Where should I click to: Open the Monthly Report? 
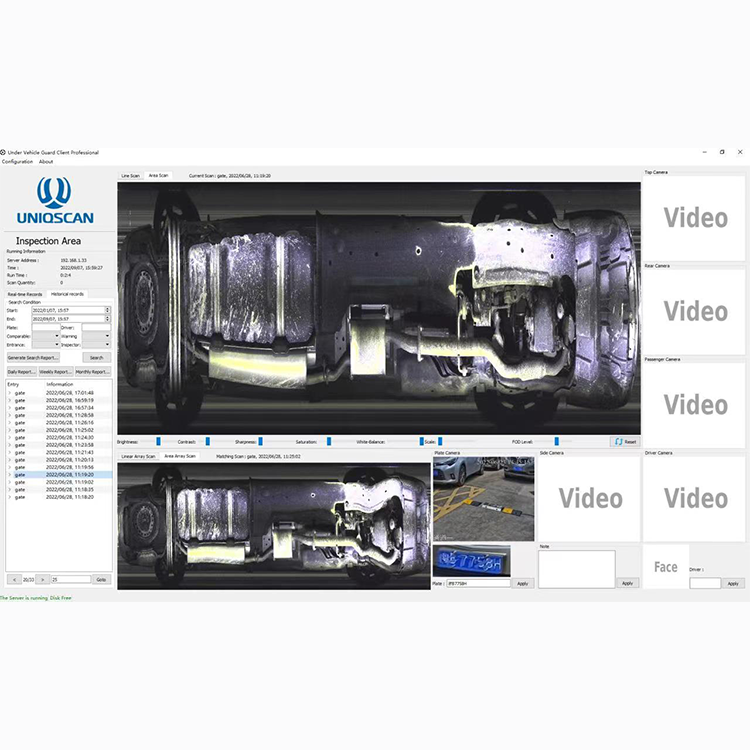click(93, 372)
